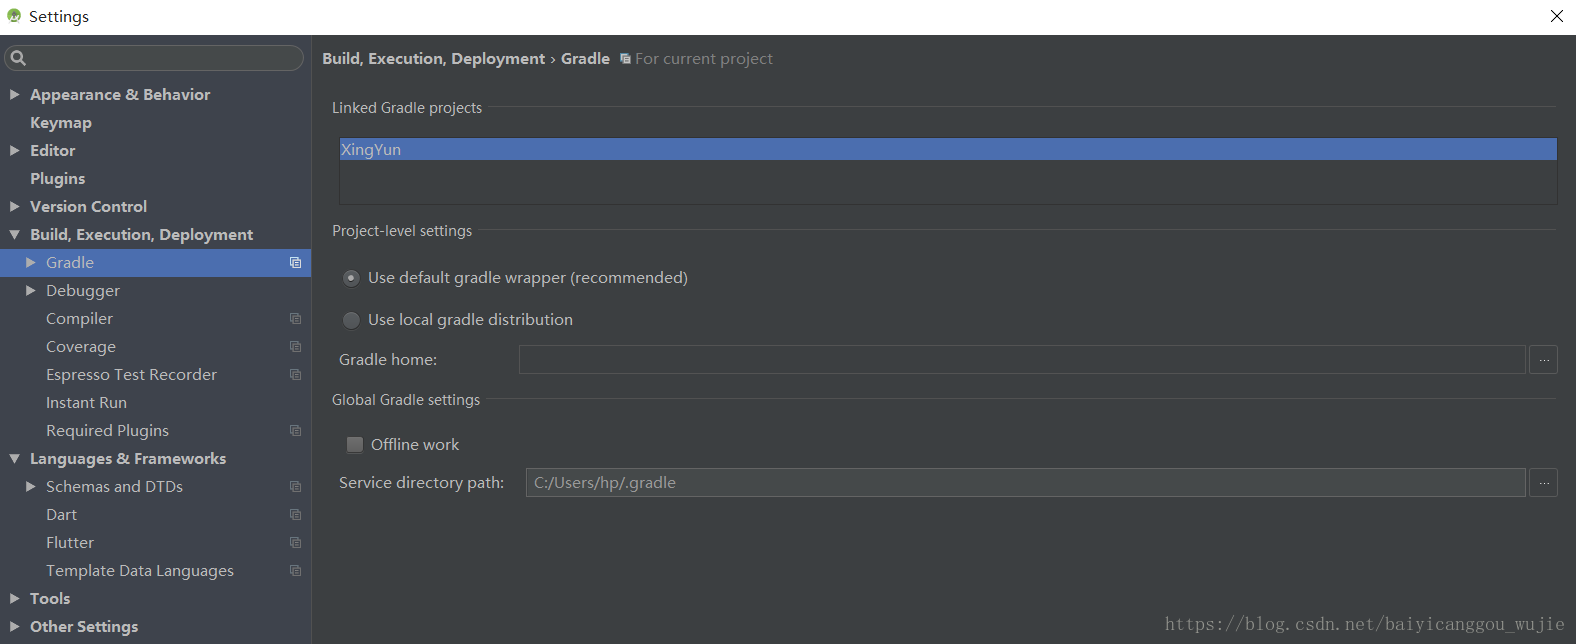Click the Build, Execution, Deployment breadcrumb

434,59
